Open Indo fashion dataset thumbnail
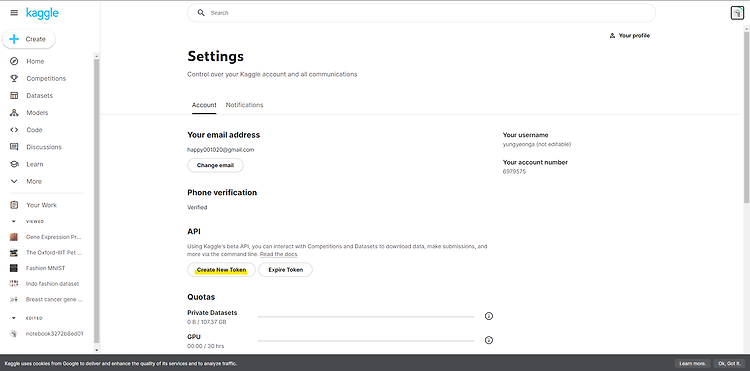 [14, 284]
